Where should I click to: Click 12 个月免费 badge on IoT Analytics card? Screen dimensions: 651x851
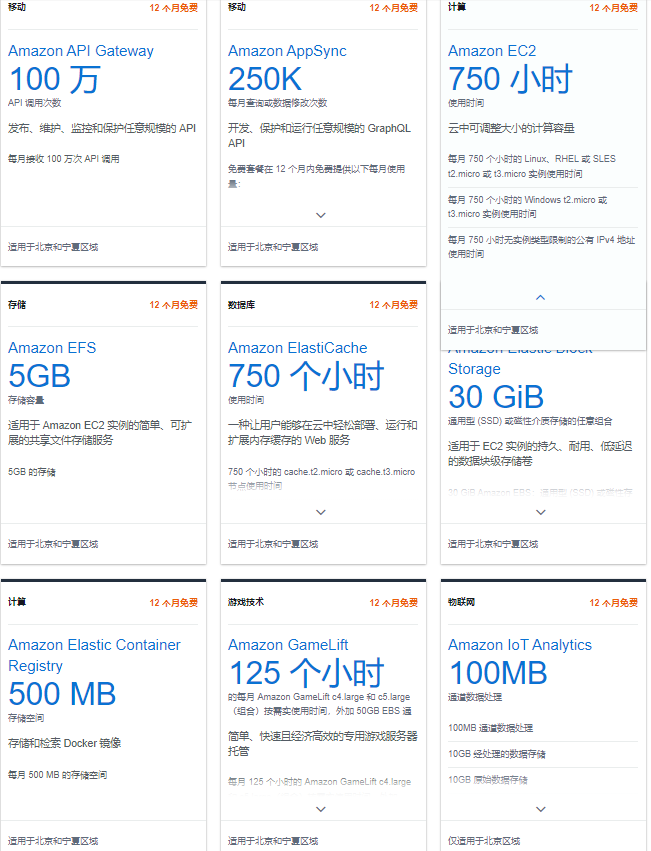click(614, 602)
